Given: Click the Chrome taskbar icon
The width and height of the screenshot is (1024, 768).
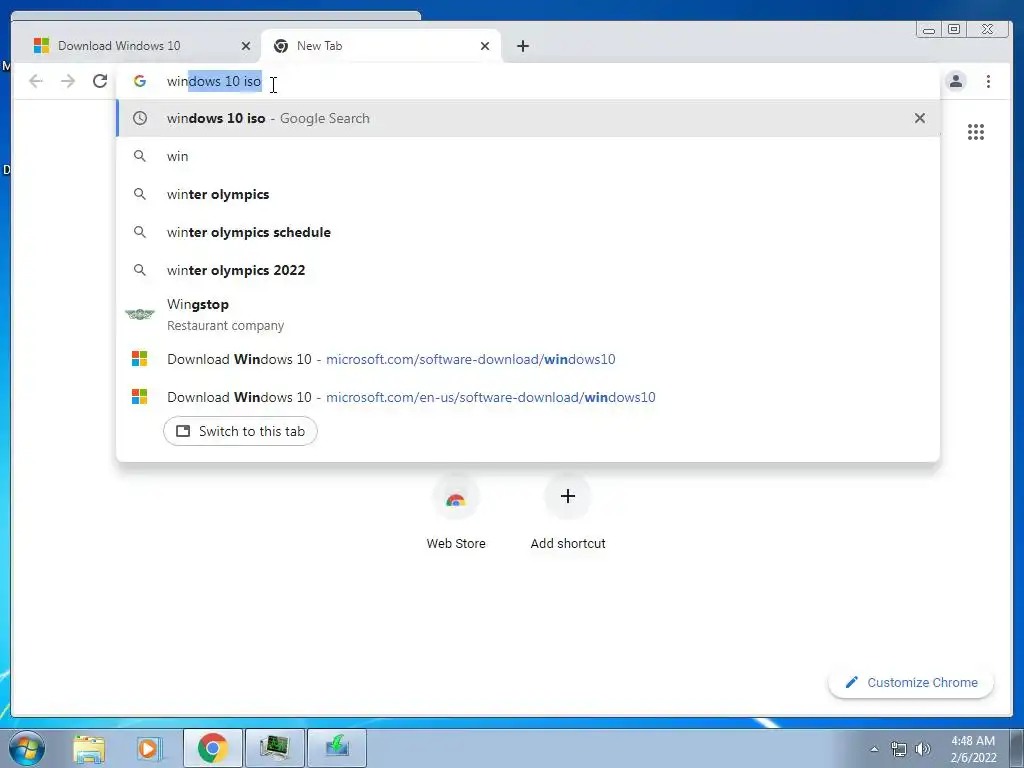Looking at the screenshot, I should point(213,748).
